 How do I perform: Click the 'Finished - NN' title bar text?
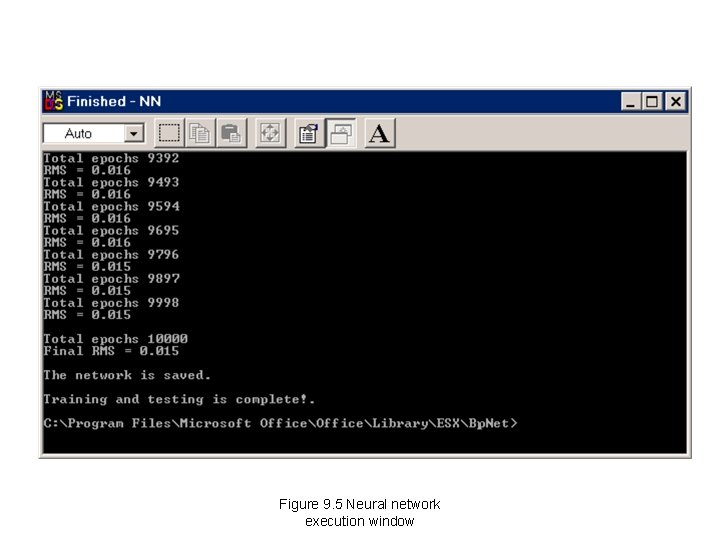(114, 101)
